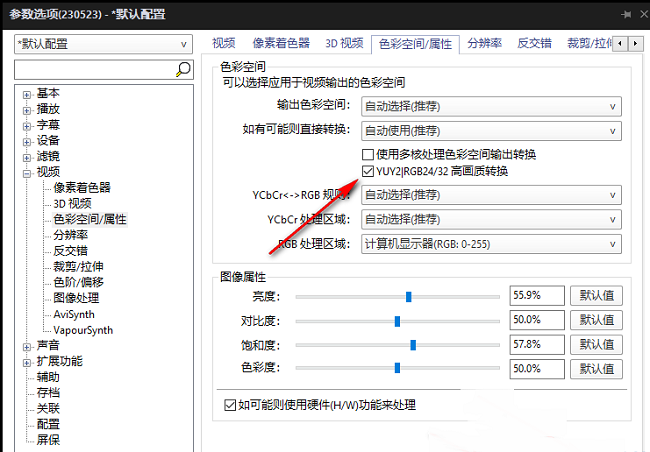Enable 使用多核处理色彩空间输出转换 checkbox

coord(367,155)
